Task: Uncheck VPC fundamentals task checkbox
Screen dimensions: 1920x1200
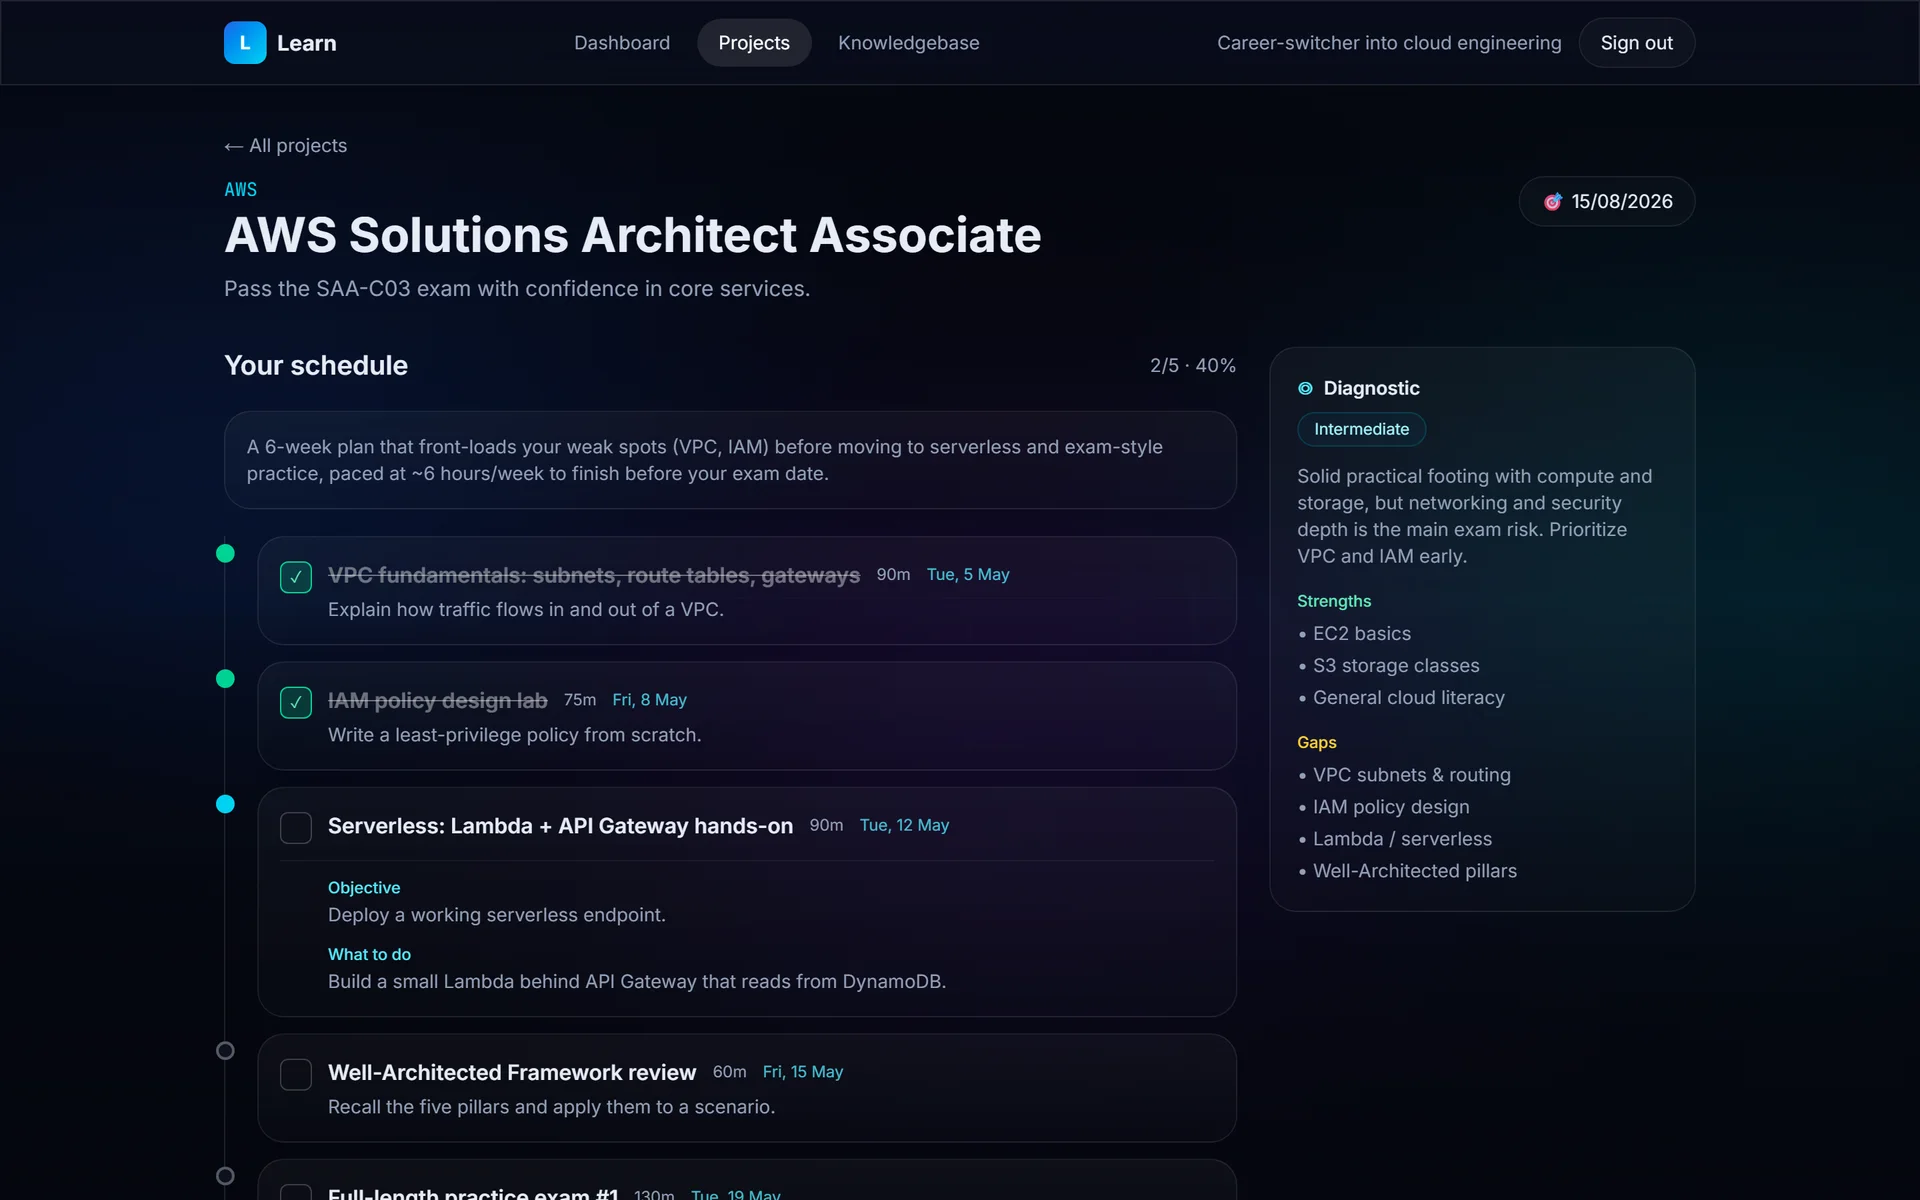Action: pyautogui.click(x=296, y=577)
